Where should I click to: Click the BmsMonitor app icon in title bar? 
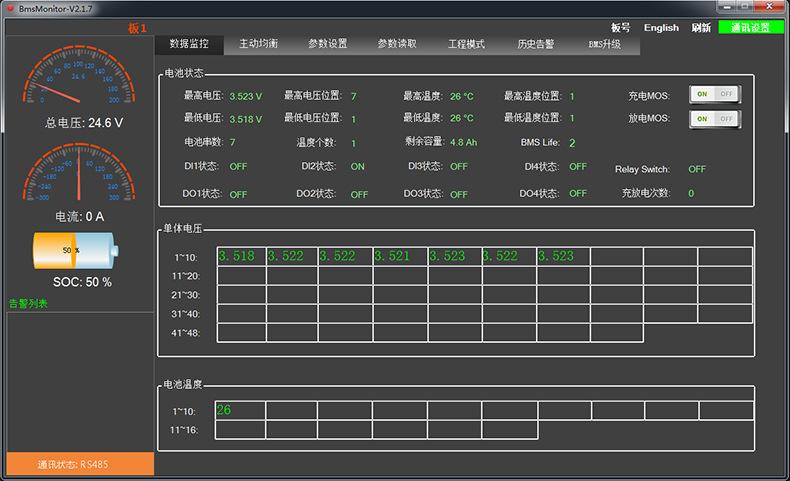10,8
